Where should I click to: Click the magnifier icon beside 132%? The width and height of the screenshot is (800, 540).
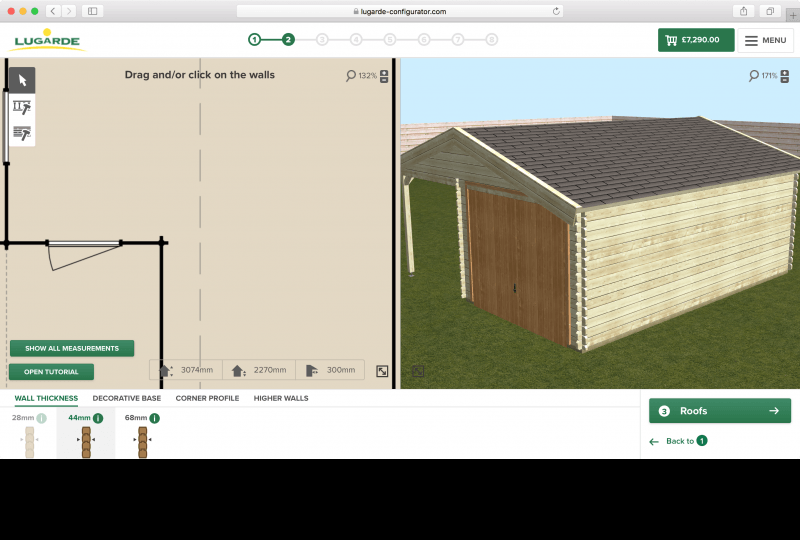(x=351, y=76)
